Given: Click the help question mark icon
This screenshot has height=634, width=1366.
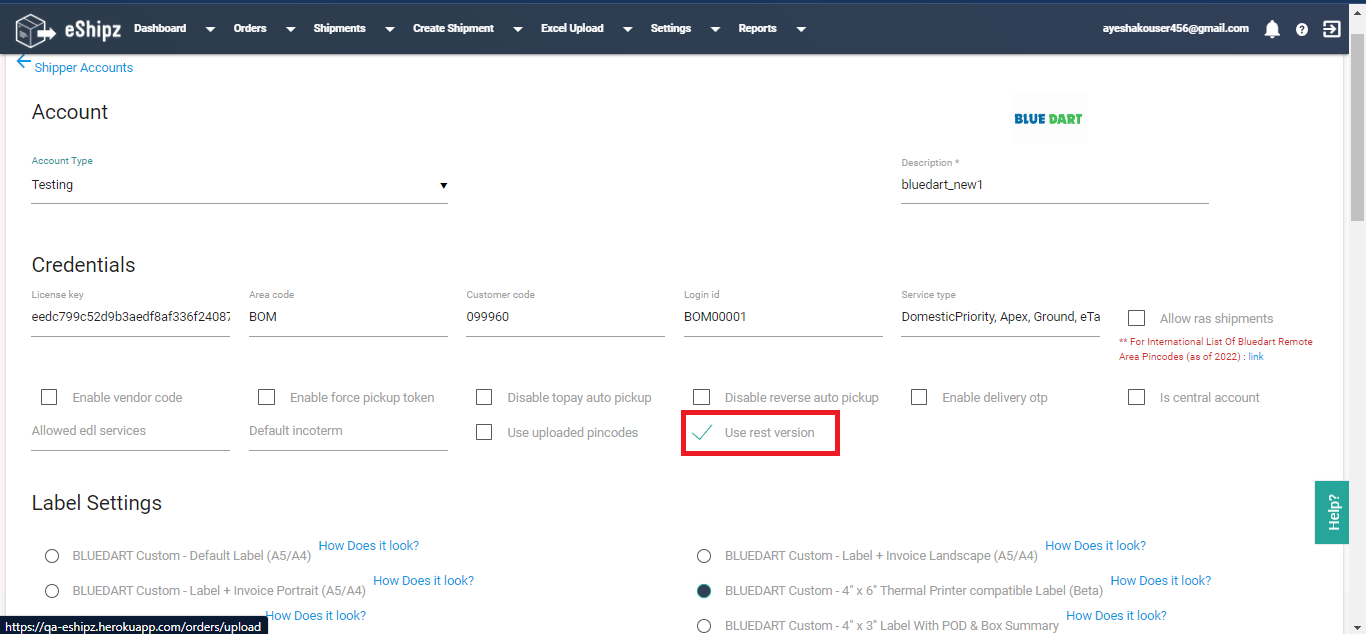Looking at the screenshot, I should coord(1302,29).
